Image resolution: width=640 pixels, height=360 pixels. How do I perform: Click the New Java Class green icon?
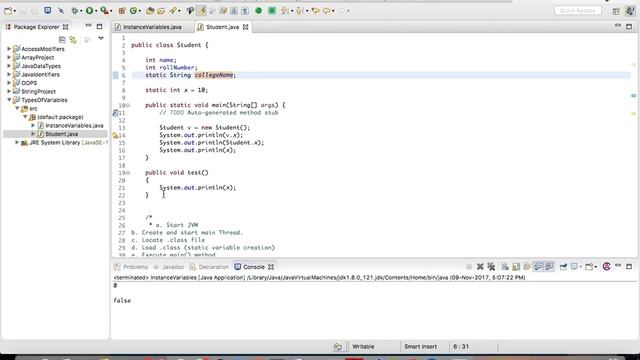coord(133,11)
